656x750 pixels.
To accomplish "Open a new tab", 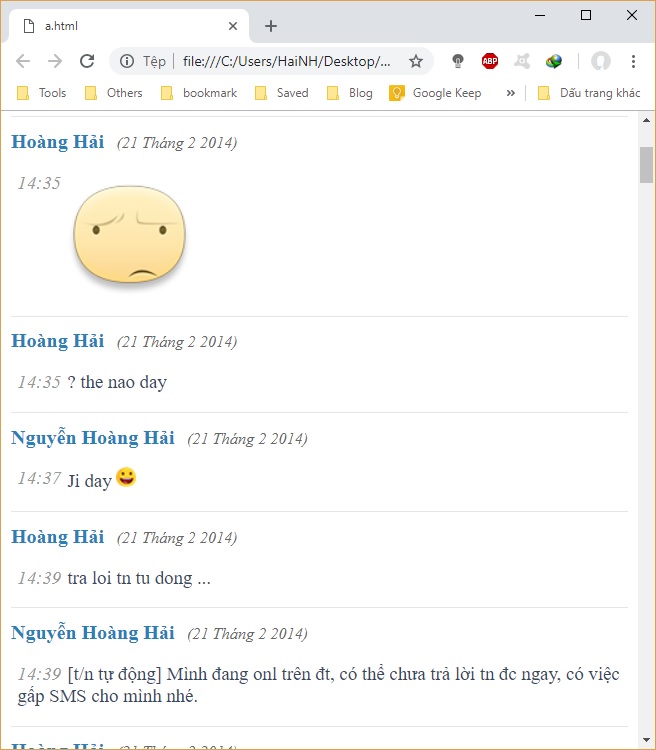I will tap(271, 26).
